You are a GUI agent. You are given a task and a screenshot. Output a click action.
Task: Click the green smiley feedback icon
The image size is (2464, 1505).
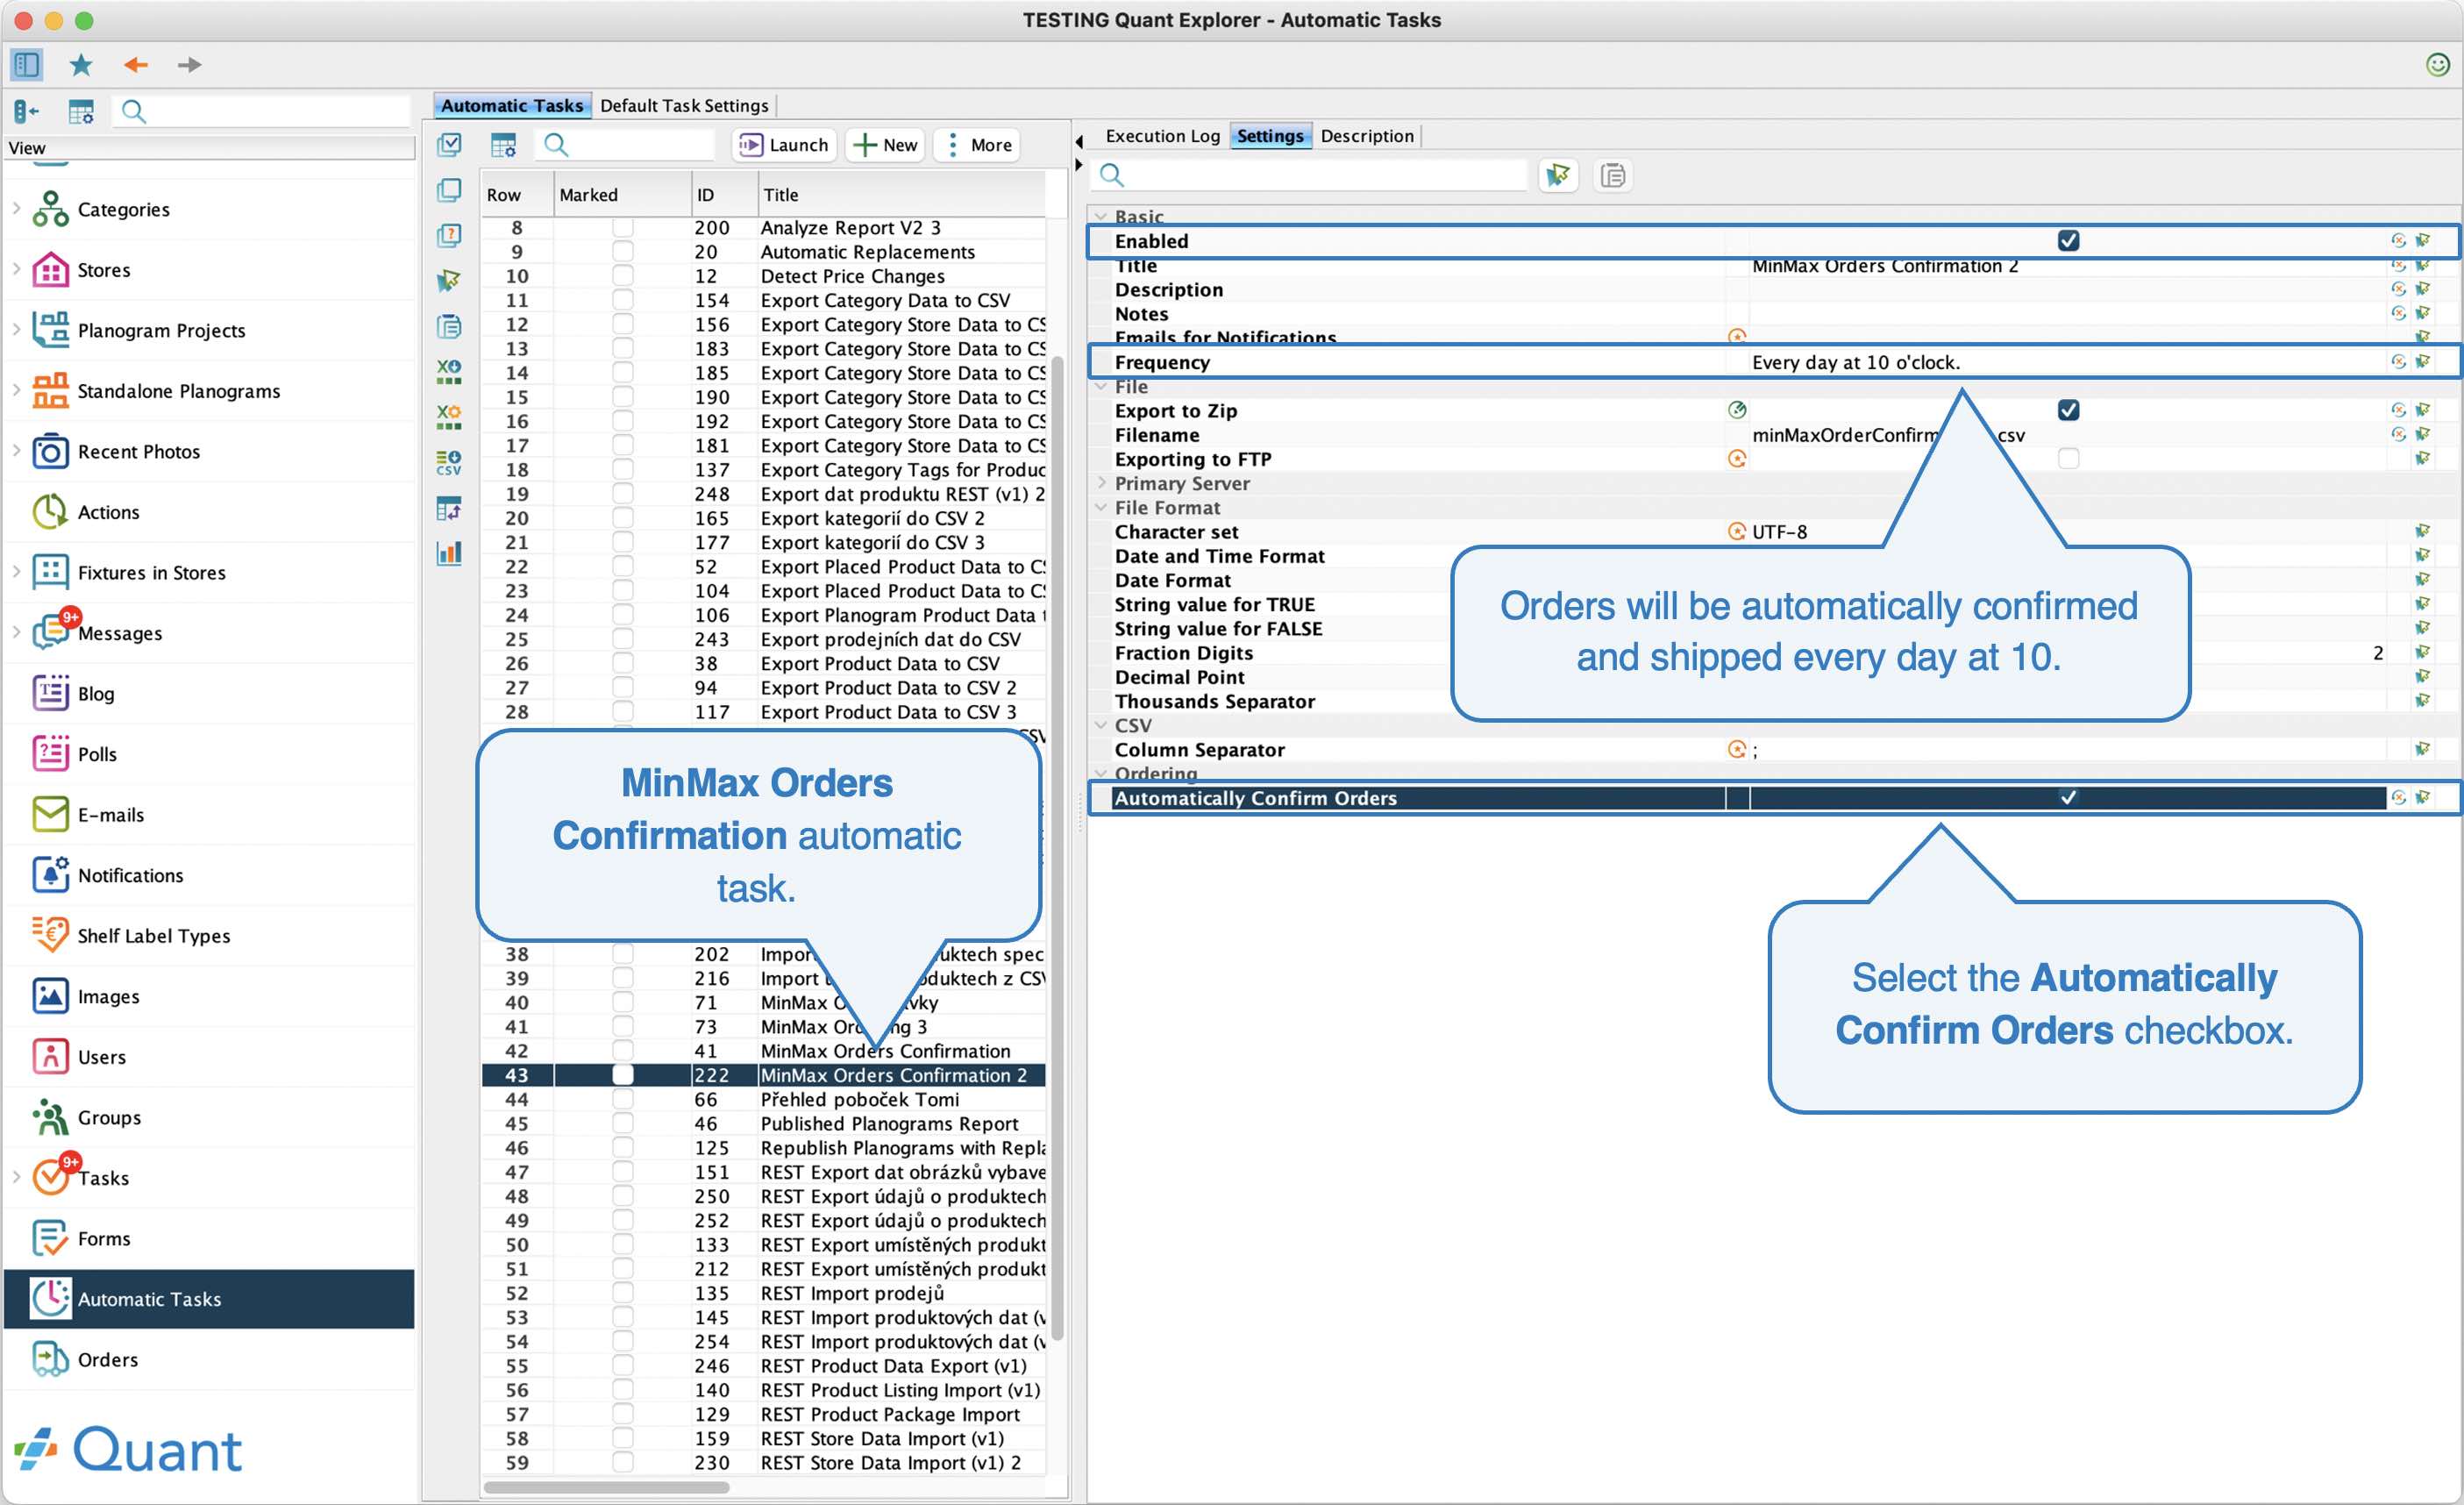click(x=2438, y=65)
